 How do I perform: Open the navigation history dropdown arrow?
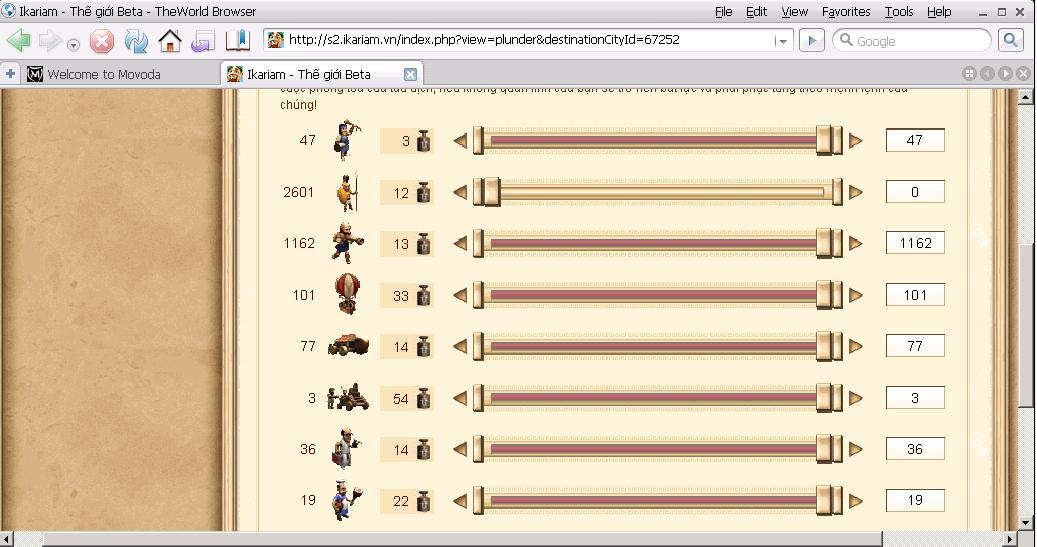[x=73, y=45]
